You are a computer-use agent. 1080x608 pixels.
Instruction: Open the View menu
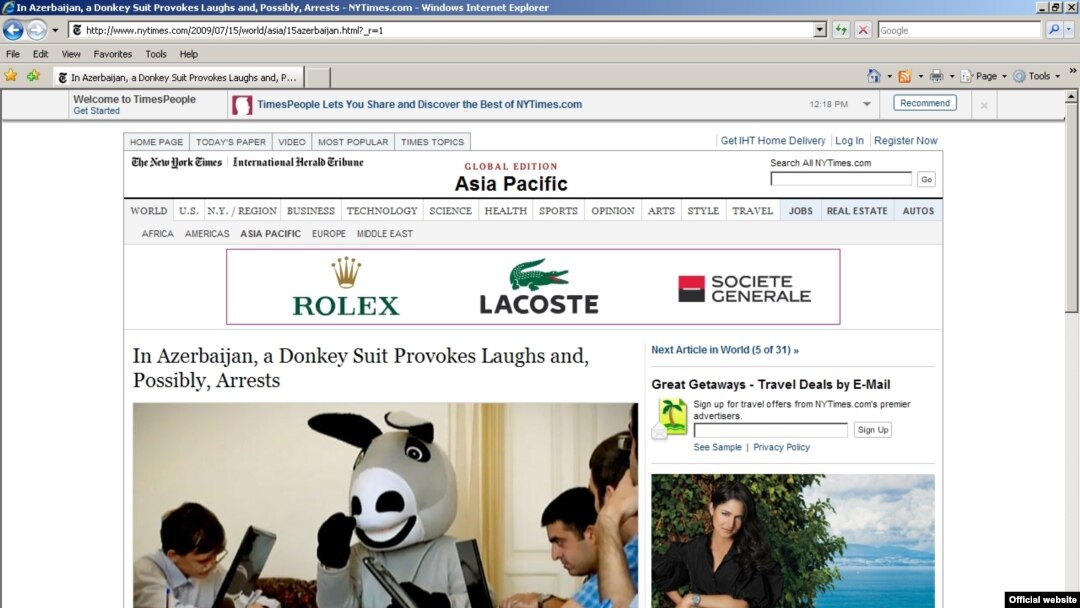click(71, 54)
